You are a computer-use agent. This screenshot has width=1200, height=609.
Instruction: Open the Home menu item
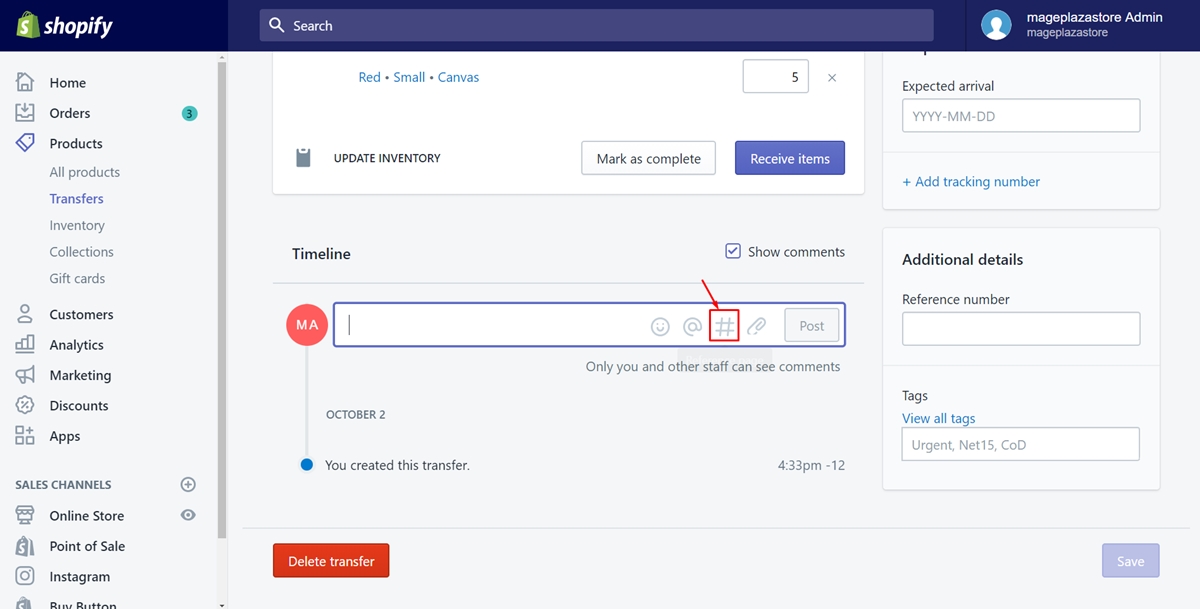click(x=68, y=83)
